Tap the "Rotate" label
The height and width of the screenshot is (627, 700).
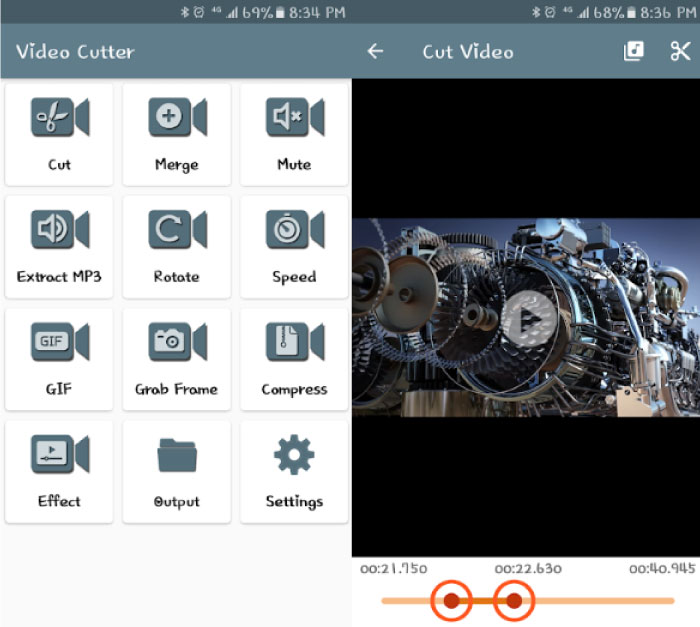coord(176,277)
